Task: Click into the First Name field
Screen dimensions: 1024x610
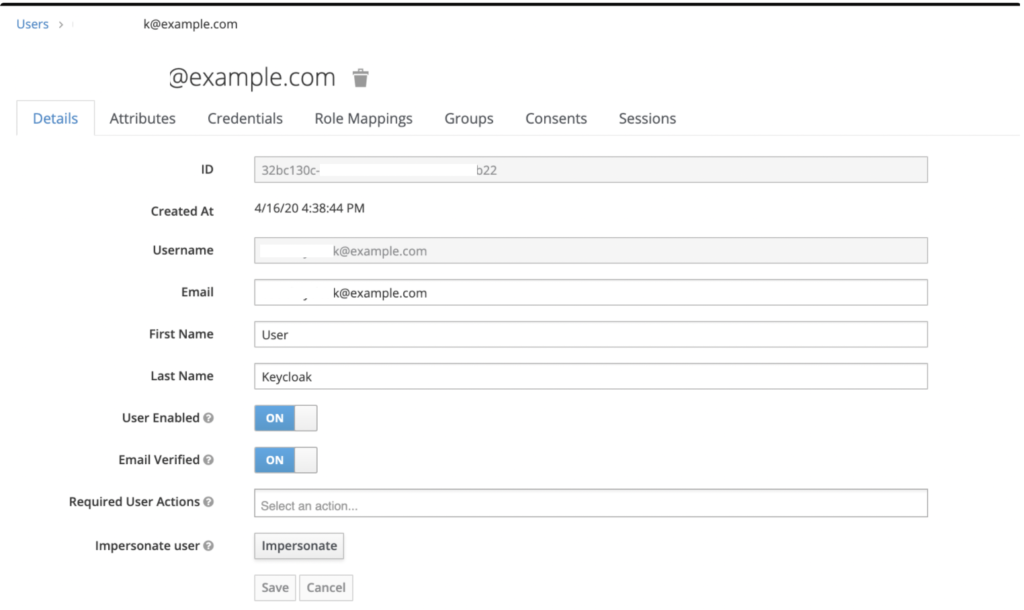Action: [x=590, y=335]
